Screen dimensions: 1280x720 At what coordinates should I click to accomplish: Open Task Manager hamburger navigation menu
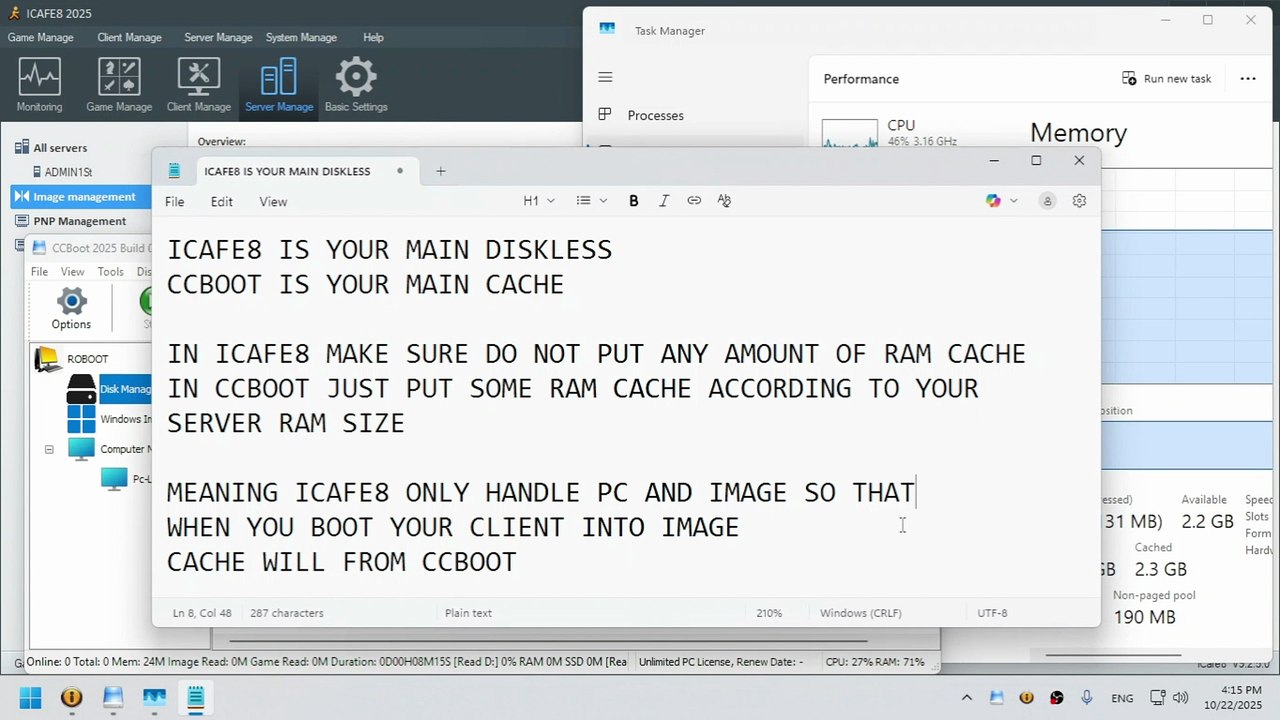[x=605, y=77]
